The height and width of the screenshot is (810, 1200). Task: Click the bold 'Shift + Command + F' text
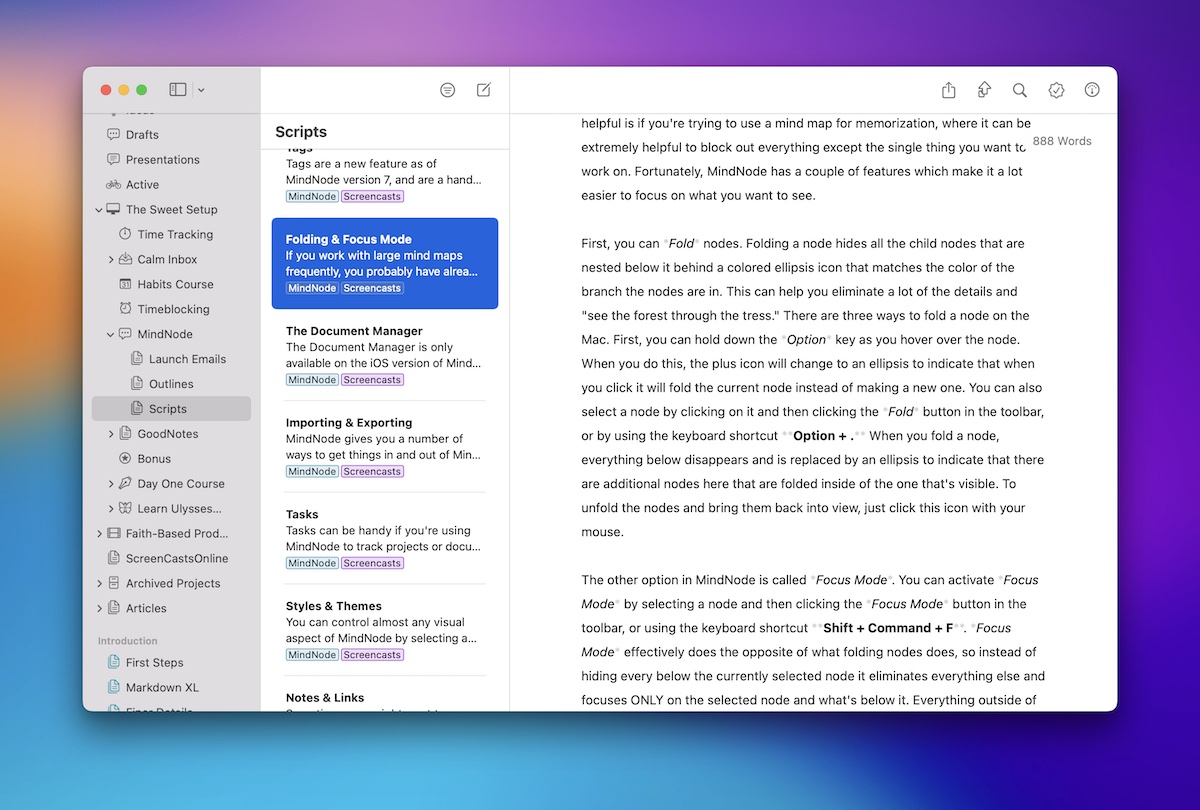[x=888, y=628]
